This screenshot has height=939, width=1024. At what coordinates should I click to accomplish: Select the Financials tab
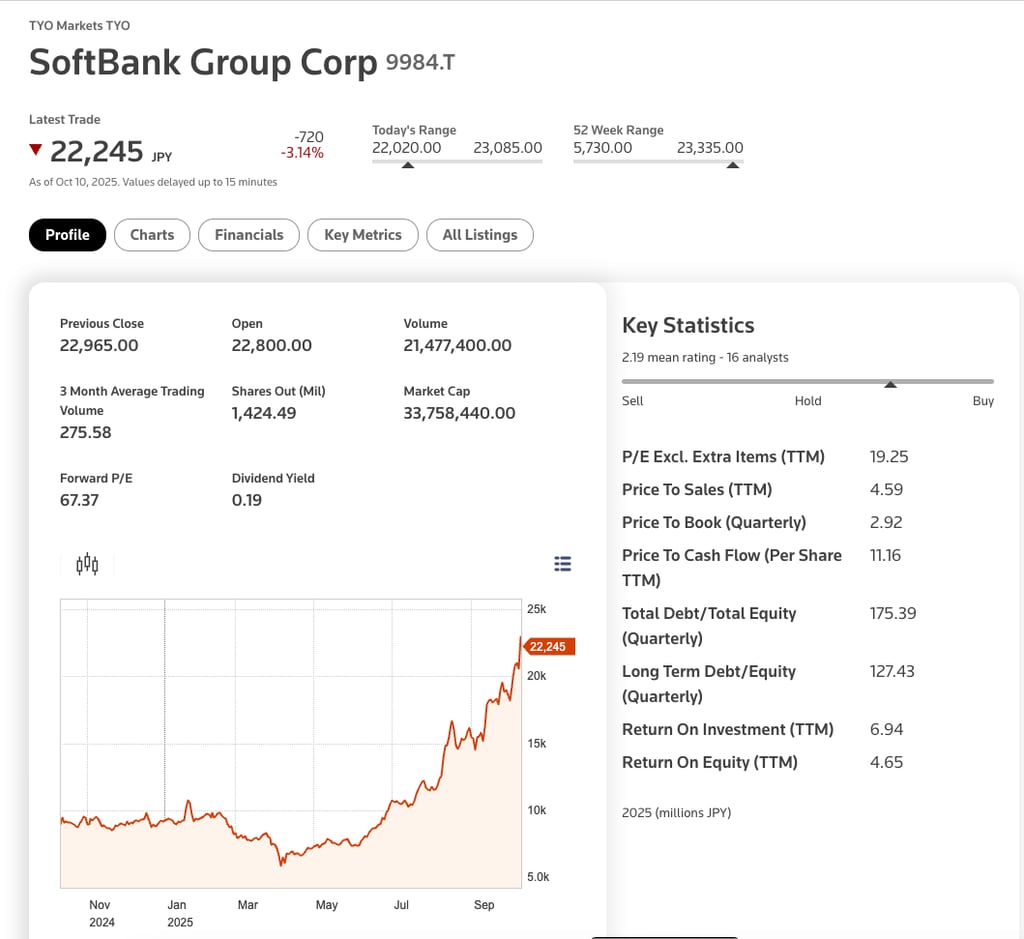click(249, 235)
